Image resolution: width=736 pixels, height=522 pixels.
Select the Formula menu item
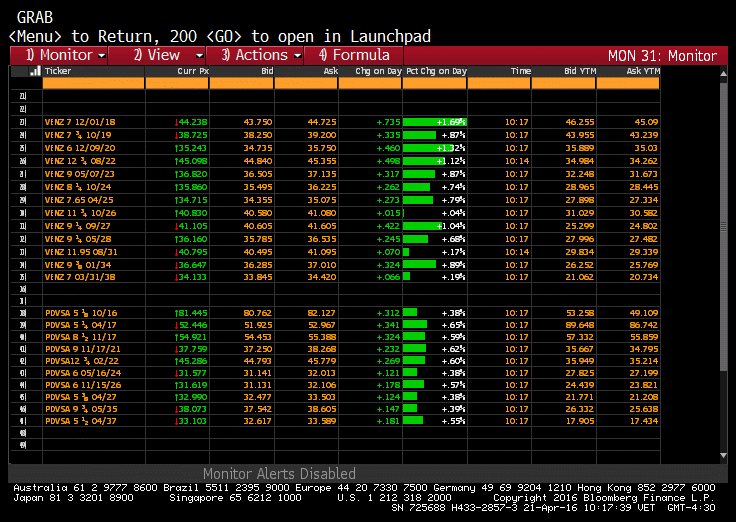click(x=354, y=55)
